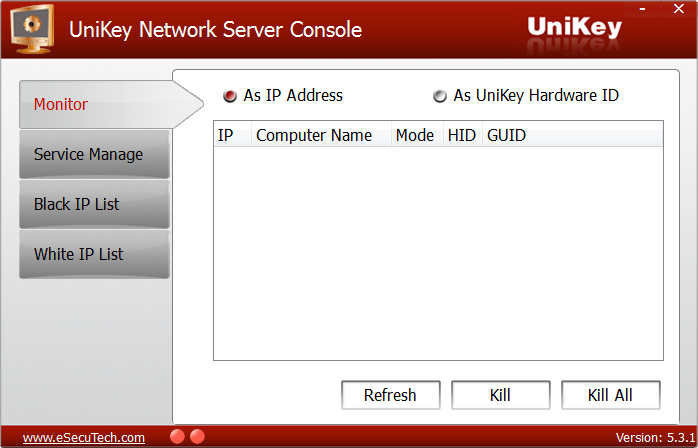
Task: Click the Refresh button
Action: tap(390, 395)
